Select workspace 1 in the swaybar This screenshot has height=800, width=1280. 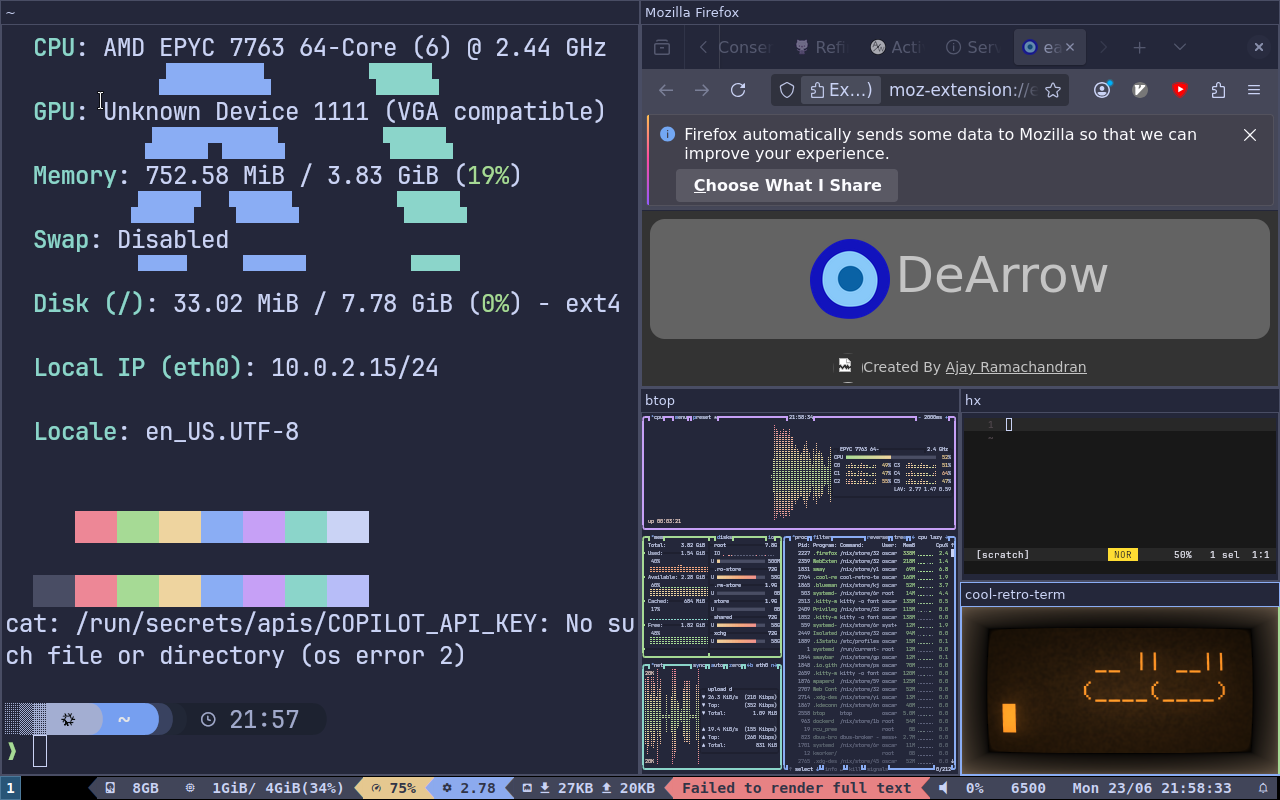[x=10, y=788]
